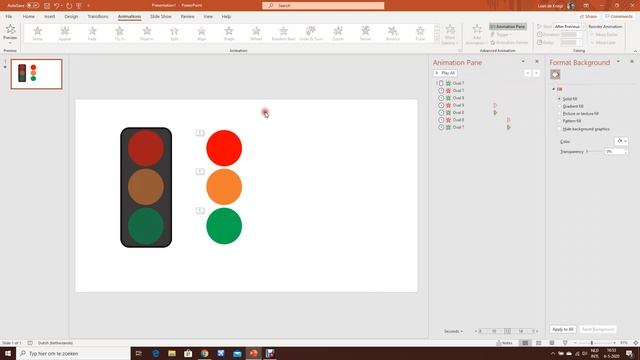Open Format Background pane options arrow
640x360 pixels.
pos(618,62)
